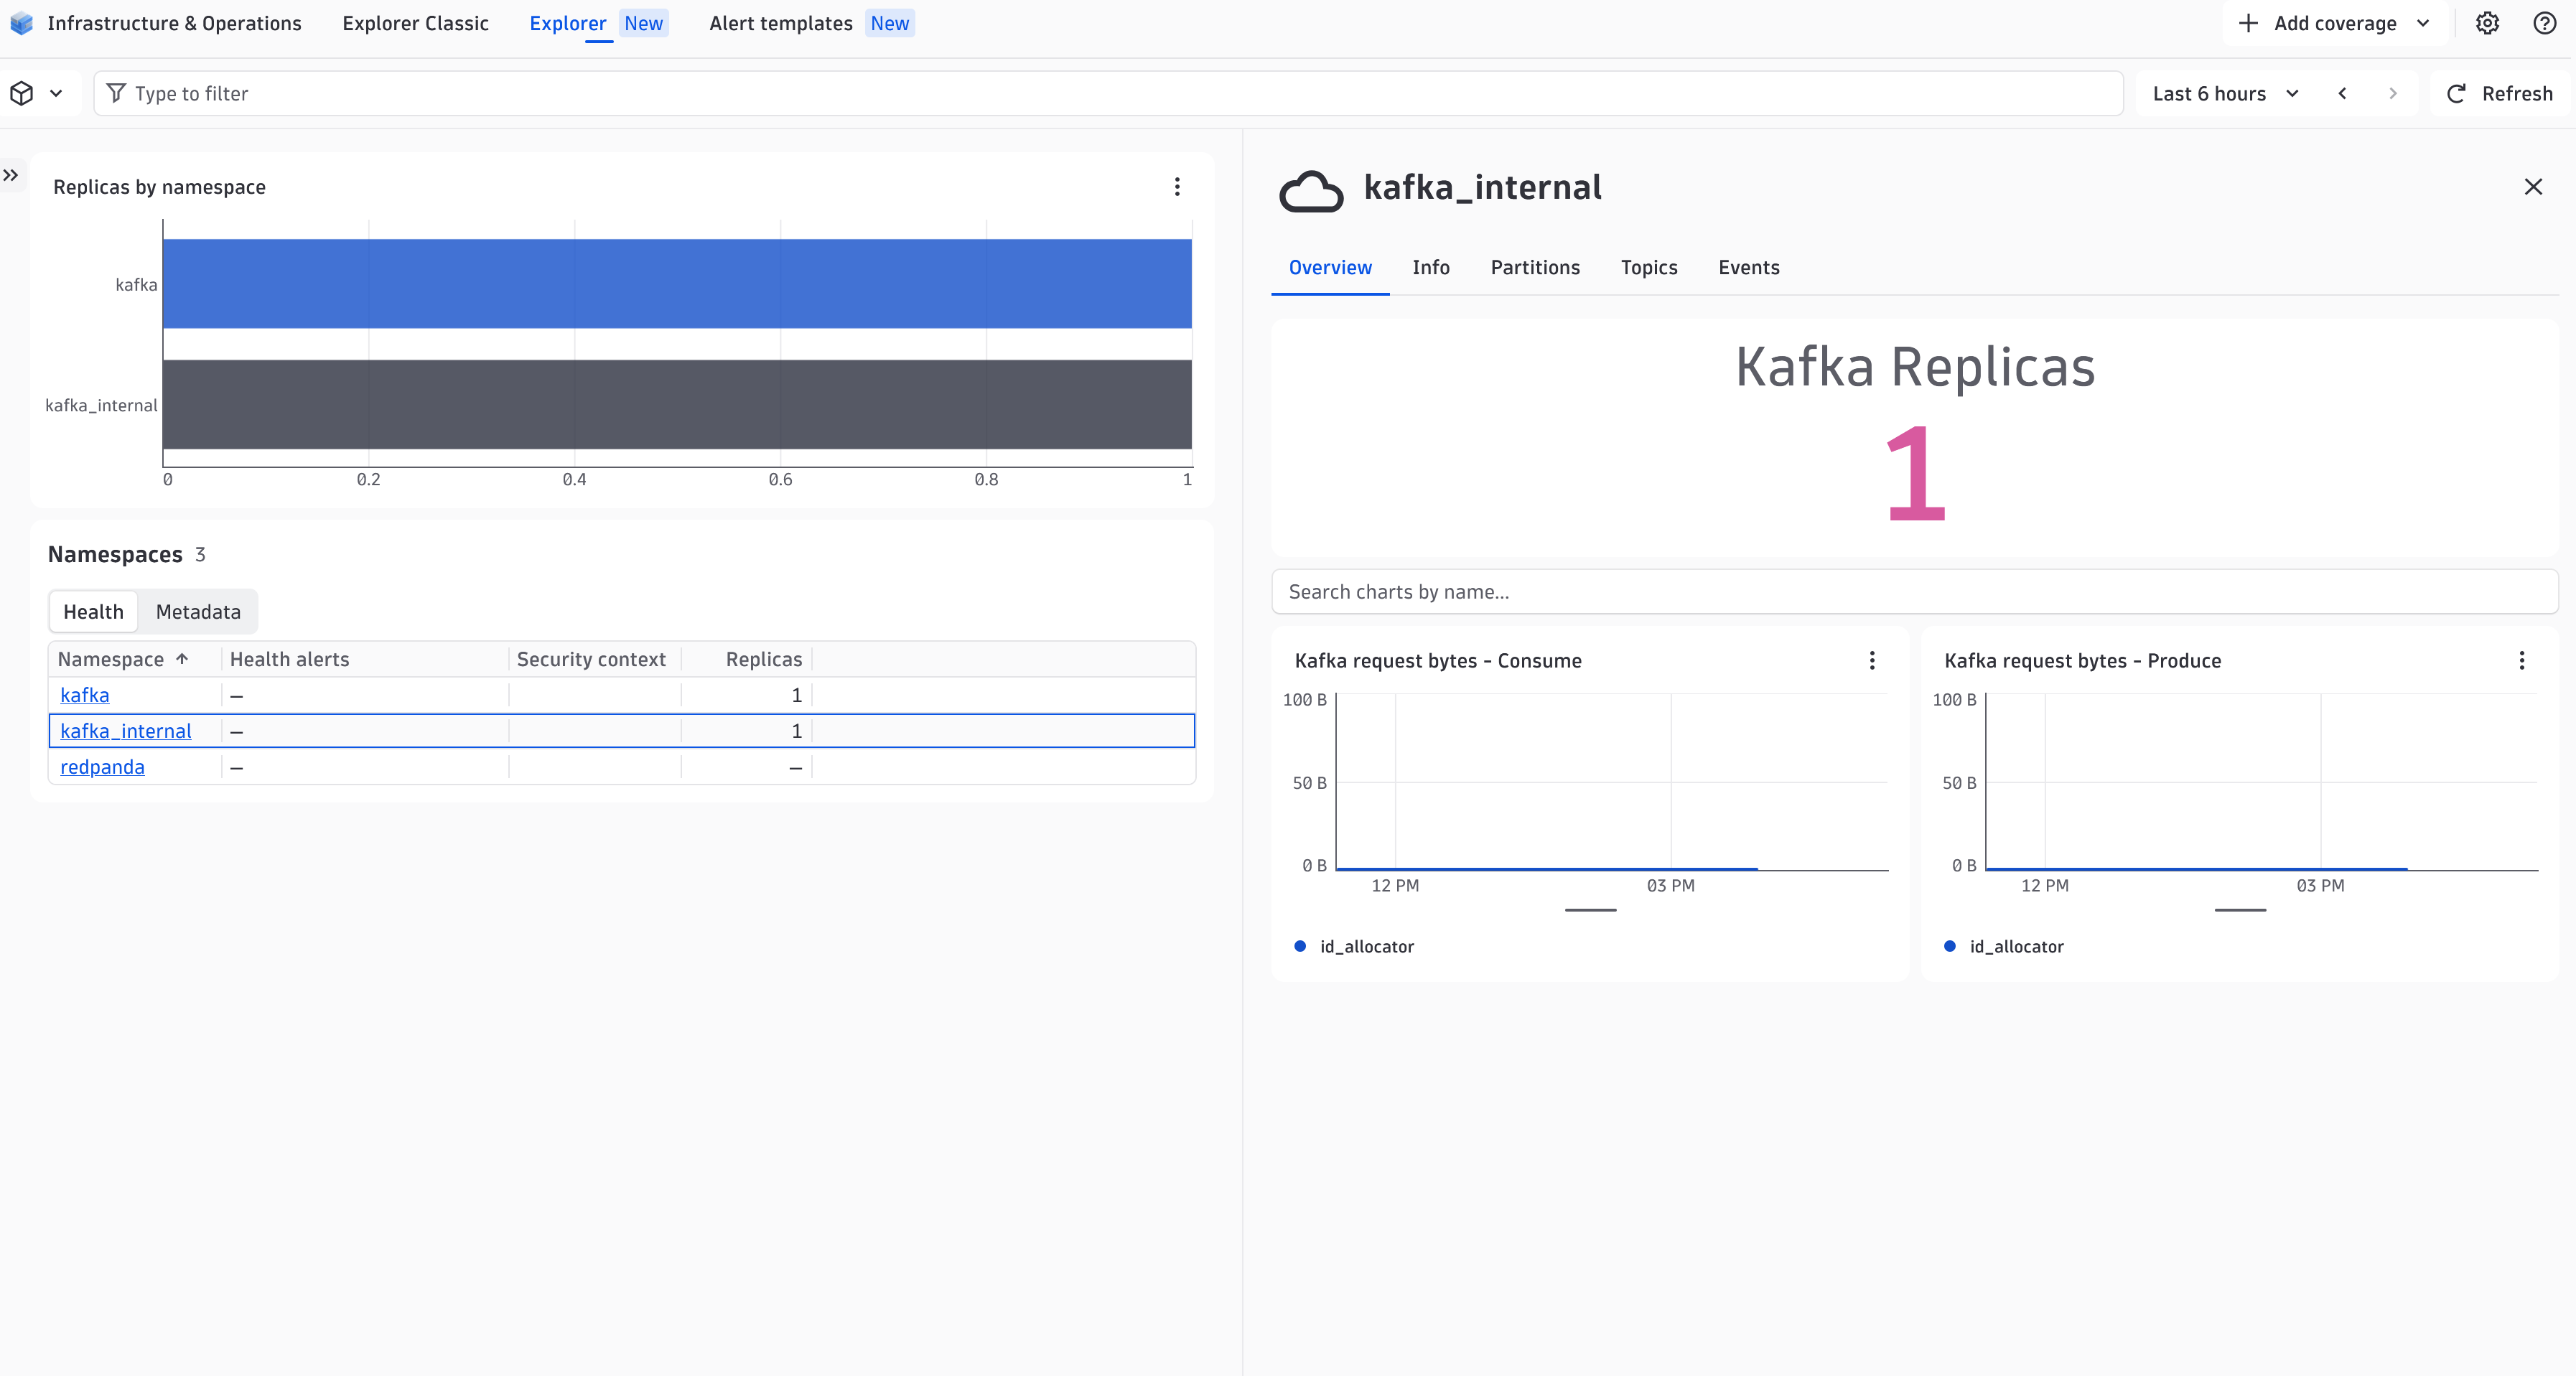The height and width of the screenshot is (1376, 2576).
Task: Sort by Replicas column header
Action: [764, 659]
